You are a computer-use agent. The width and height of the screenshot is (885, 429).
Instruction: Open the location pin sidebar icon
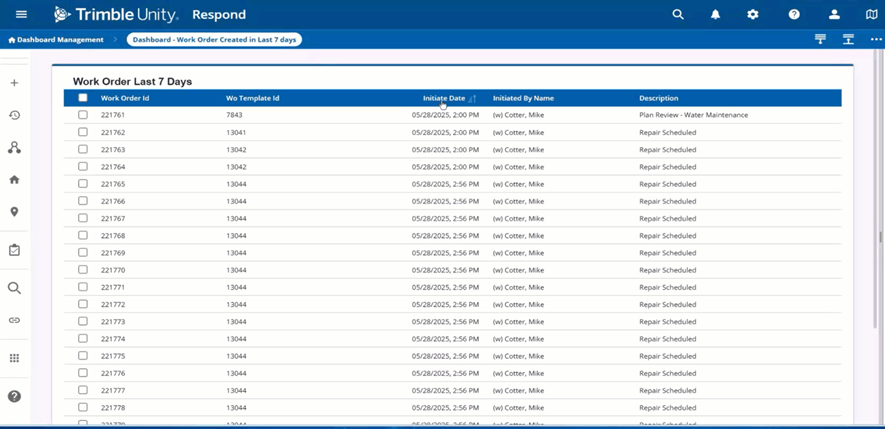[15, 212]
